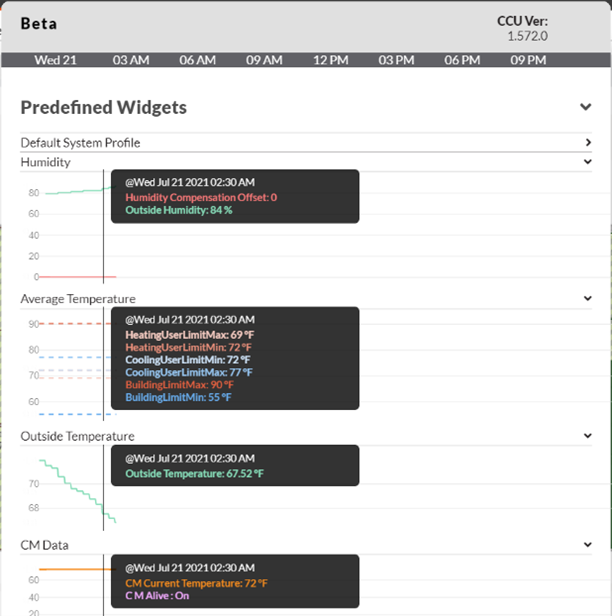Click the Predefined Widgets heading
The height and width of the screenshot is (616, 612).
click(x=104, y=108)
